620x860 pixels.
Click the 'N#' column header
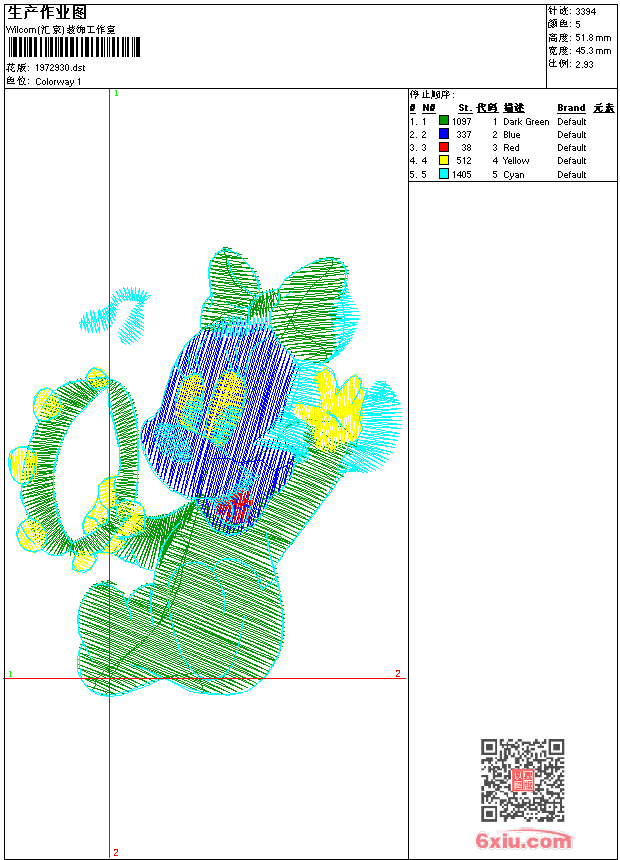429,108
